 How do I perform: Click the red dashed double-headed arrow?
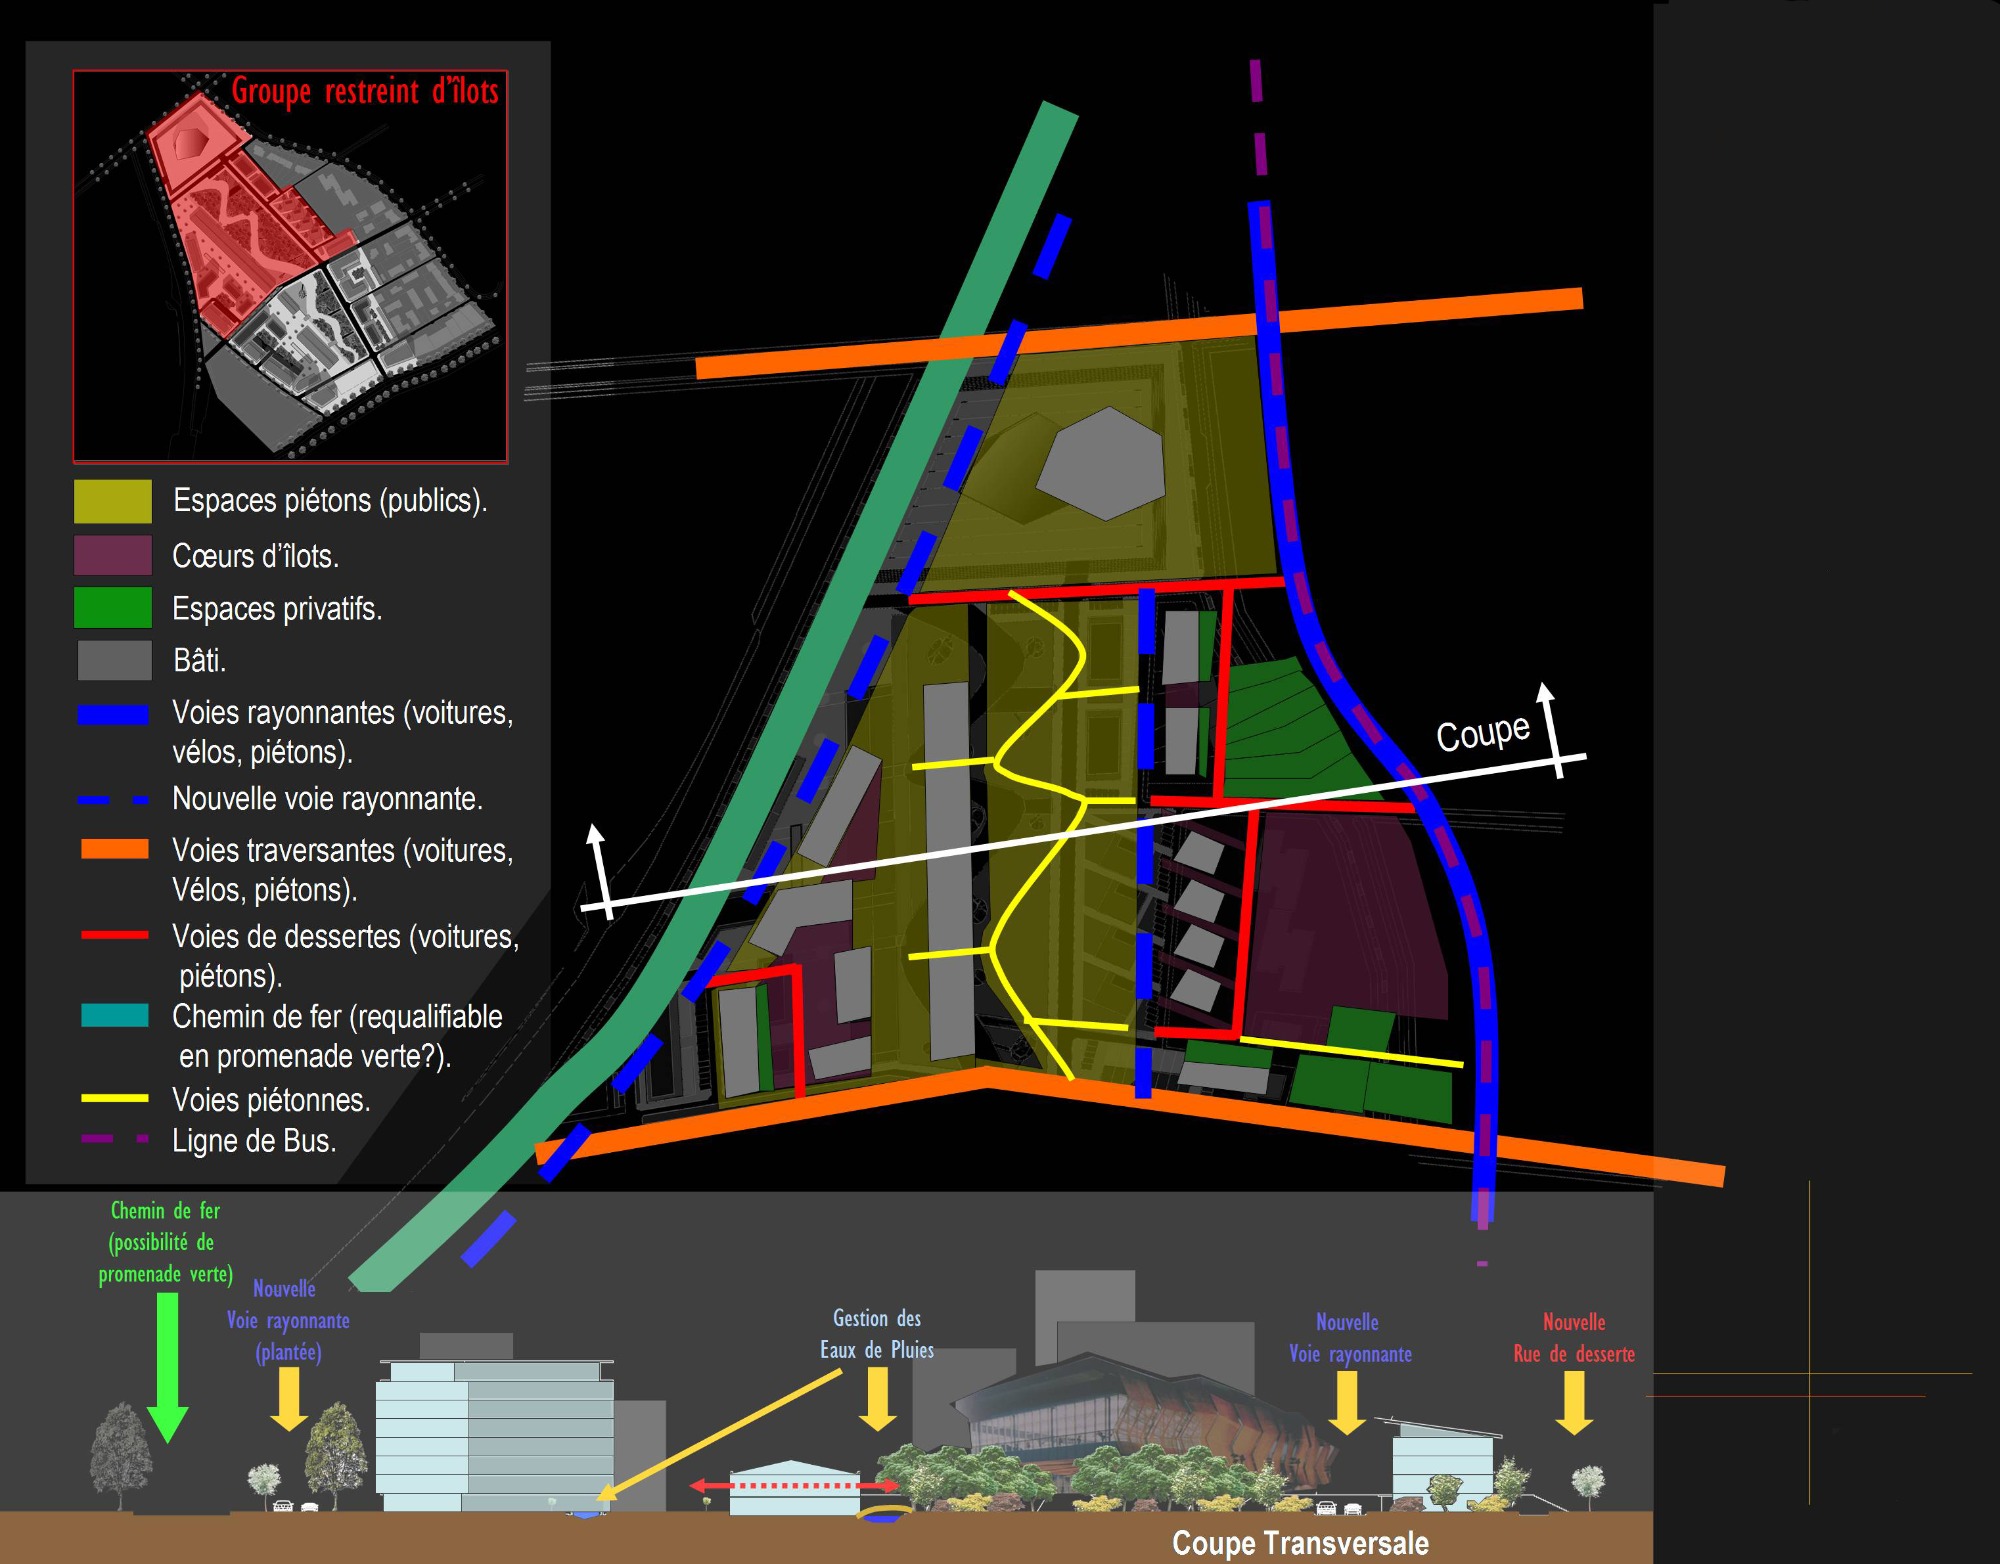point(795,1486)
